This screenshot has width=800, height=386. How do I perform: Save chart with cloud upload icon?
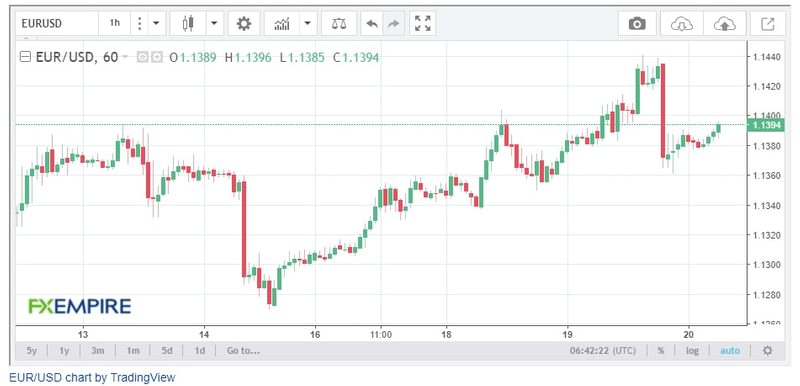(x=724, y=23)
